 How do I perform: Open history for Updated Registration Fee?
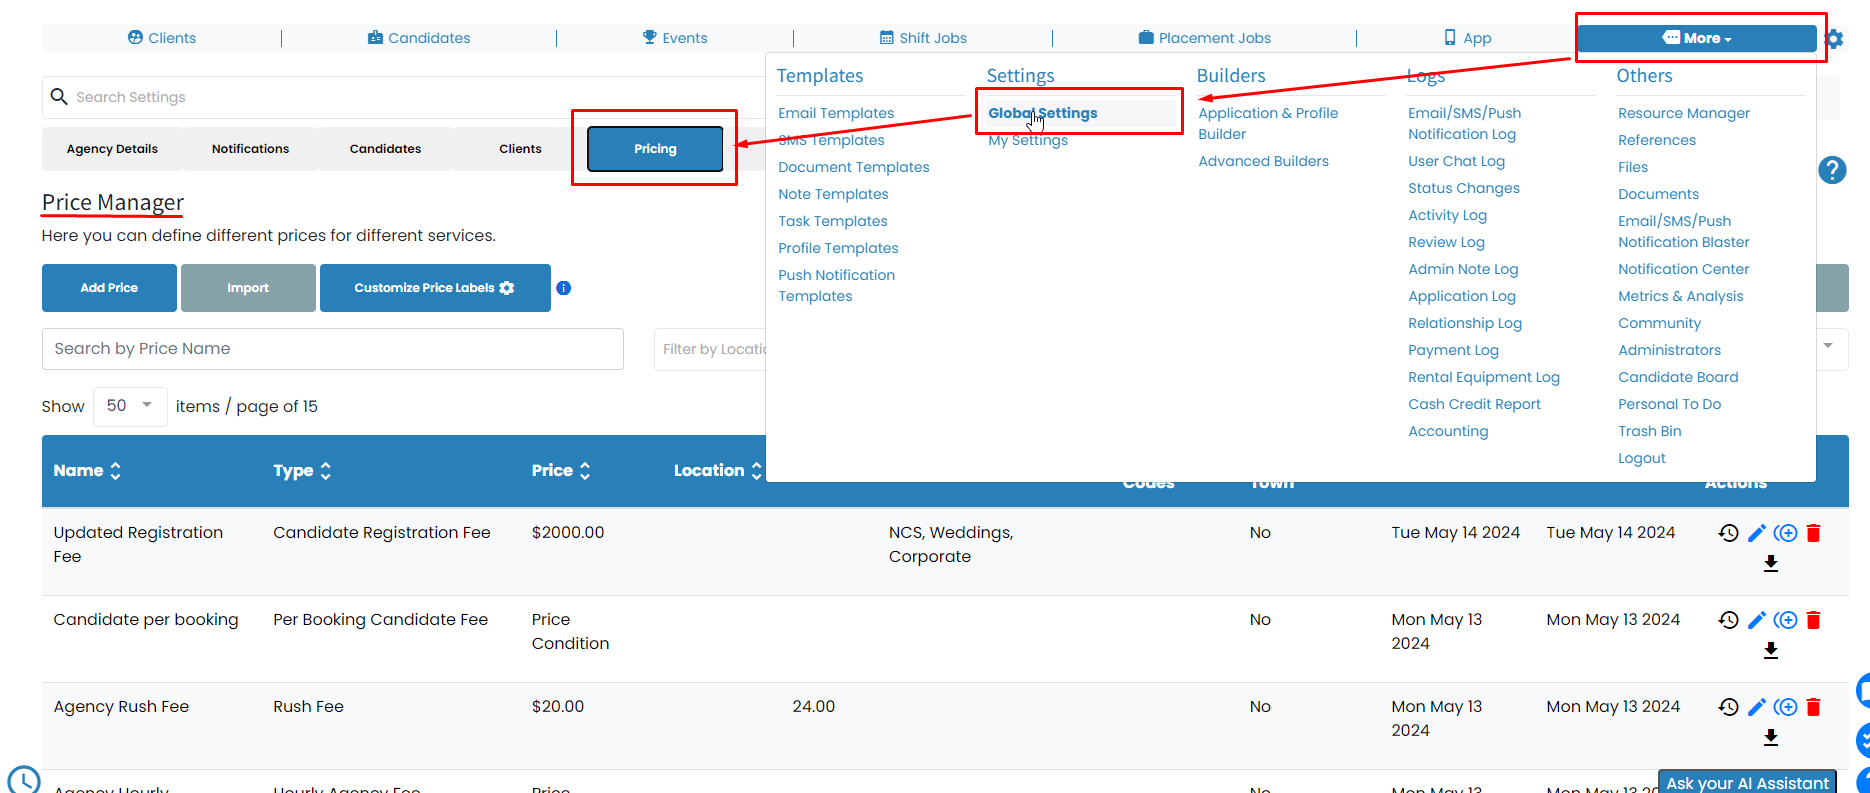(x=1728, y=533)
